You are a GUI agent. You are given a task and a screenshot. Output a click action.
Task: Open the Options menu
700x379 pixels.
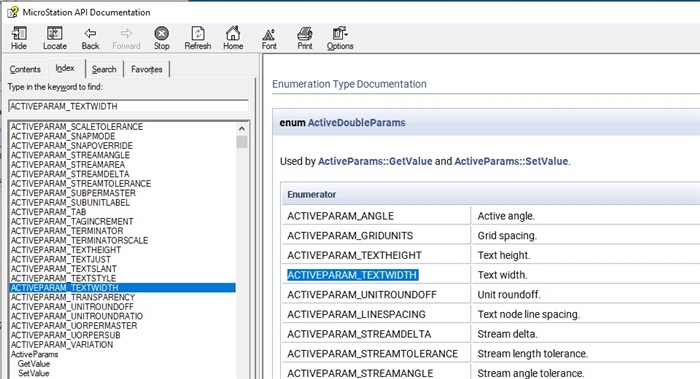[x=340, y=37]
